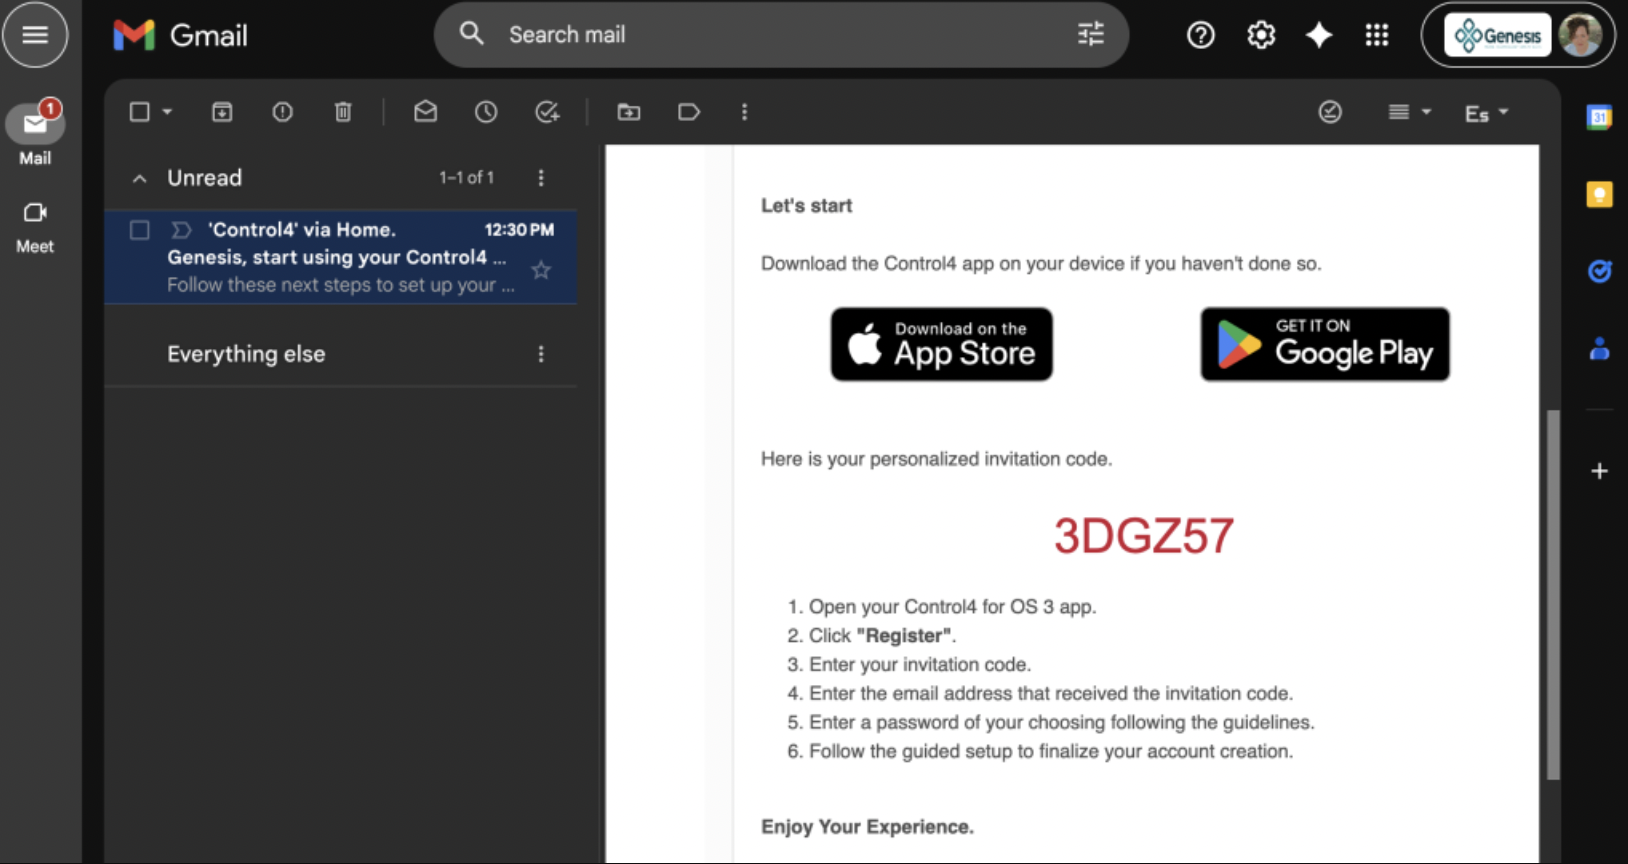1628x864 pixels.
Task: Open Settings gear
Action: pyautogui.click(x=1261, y=35)
